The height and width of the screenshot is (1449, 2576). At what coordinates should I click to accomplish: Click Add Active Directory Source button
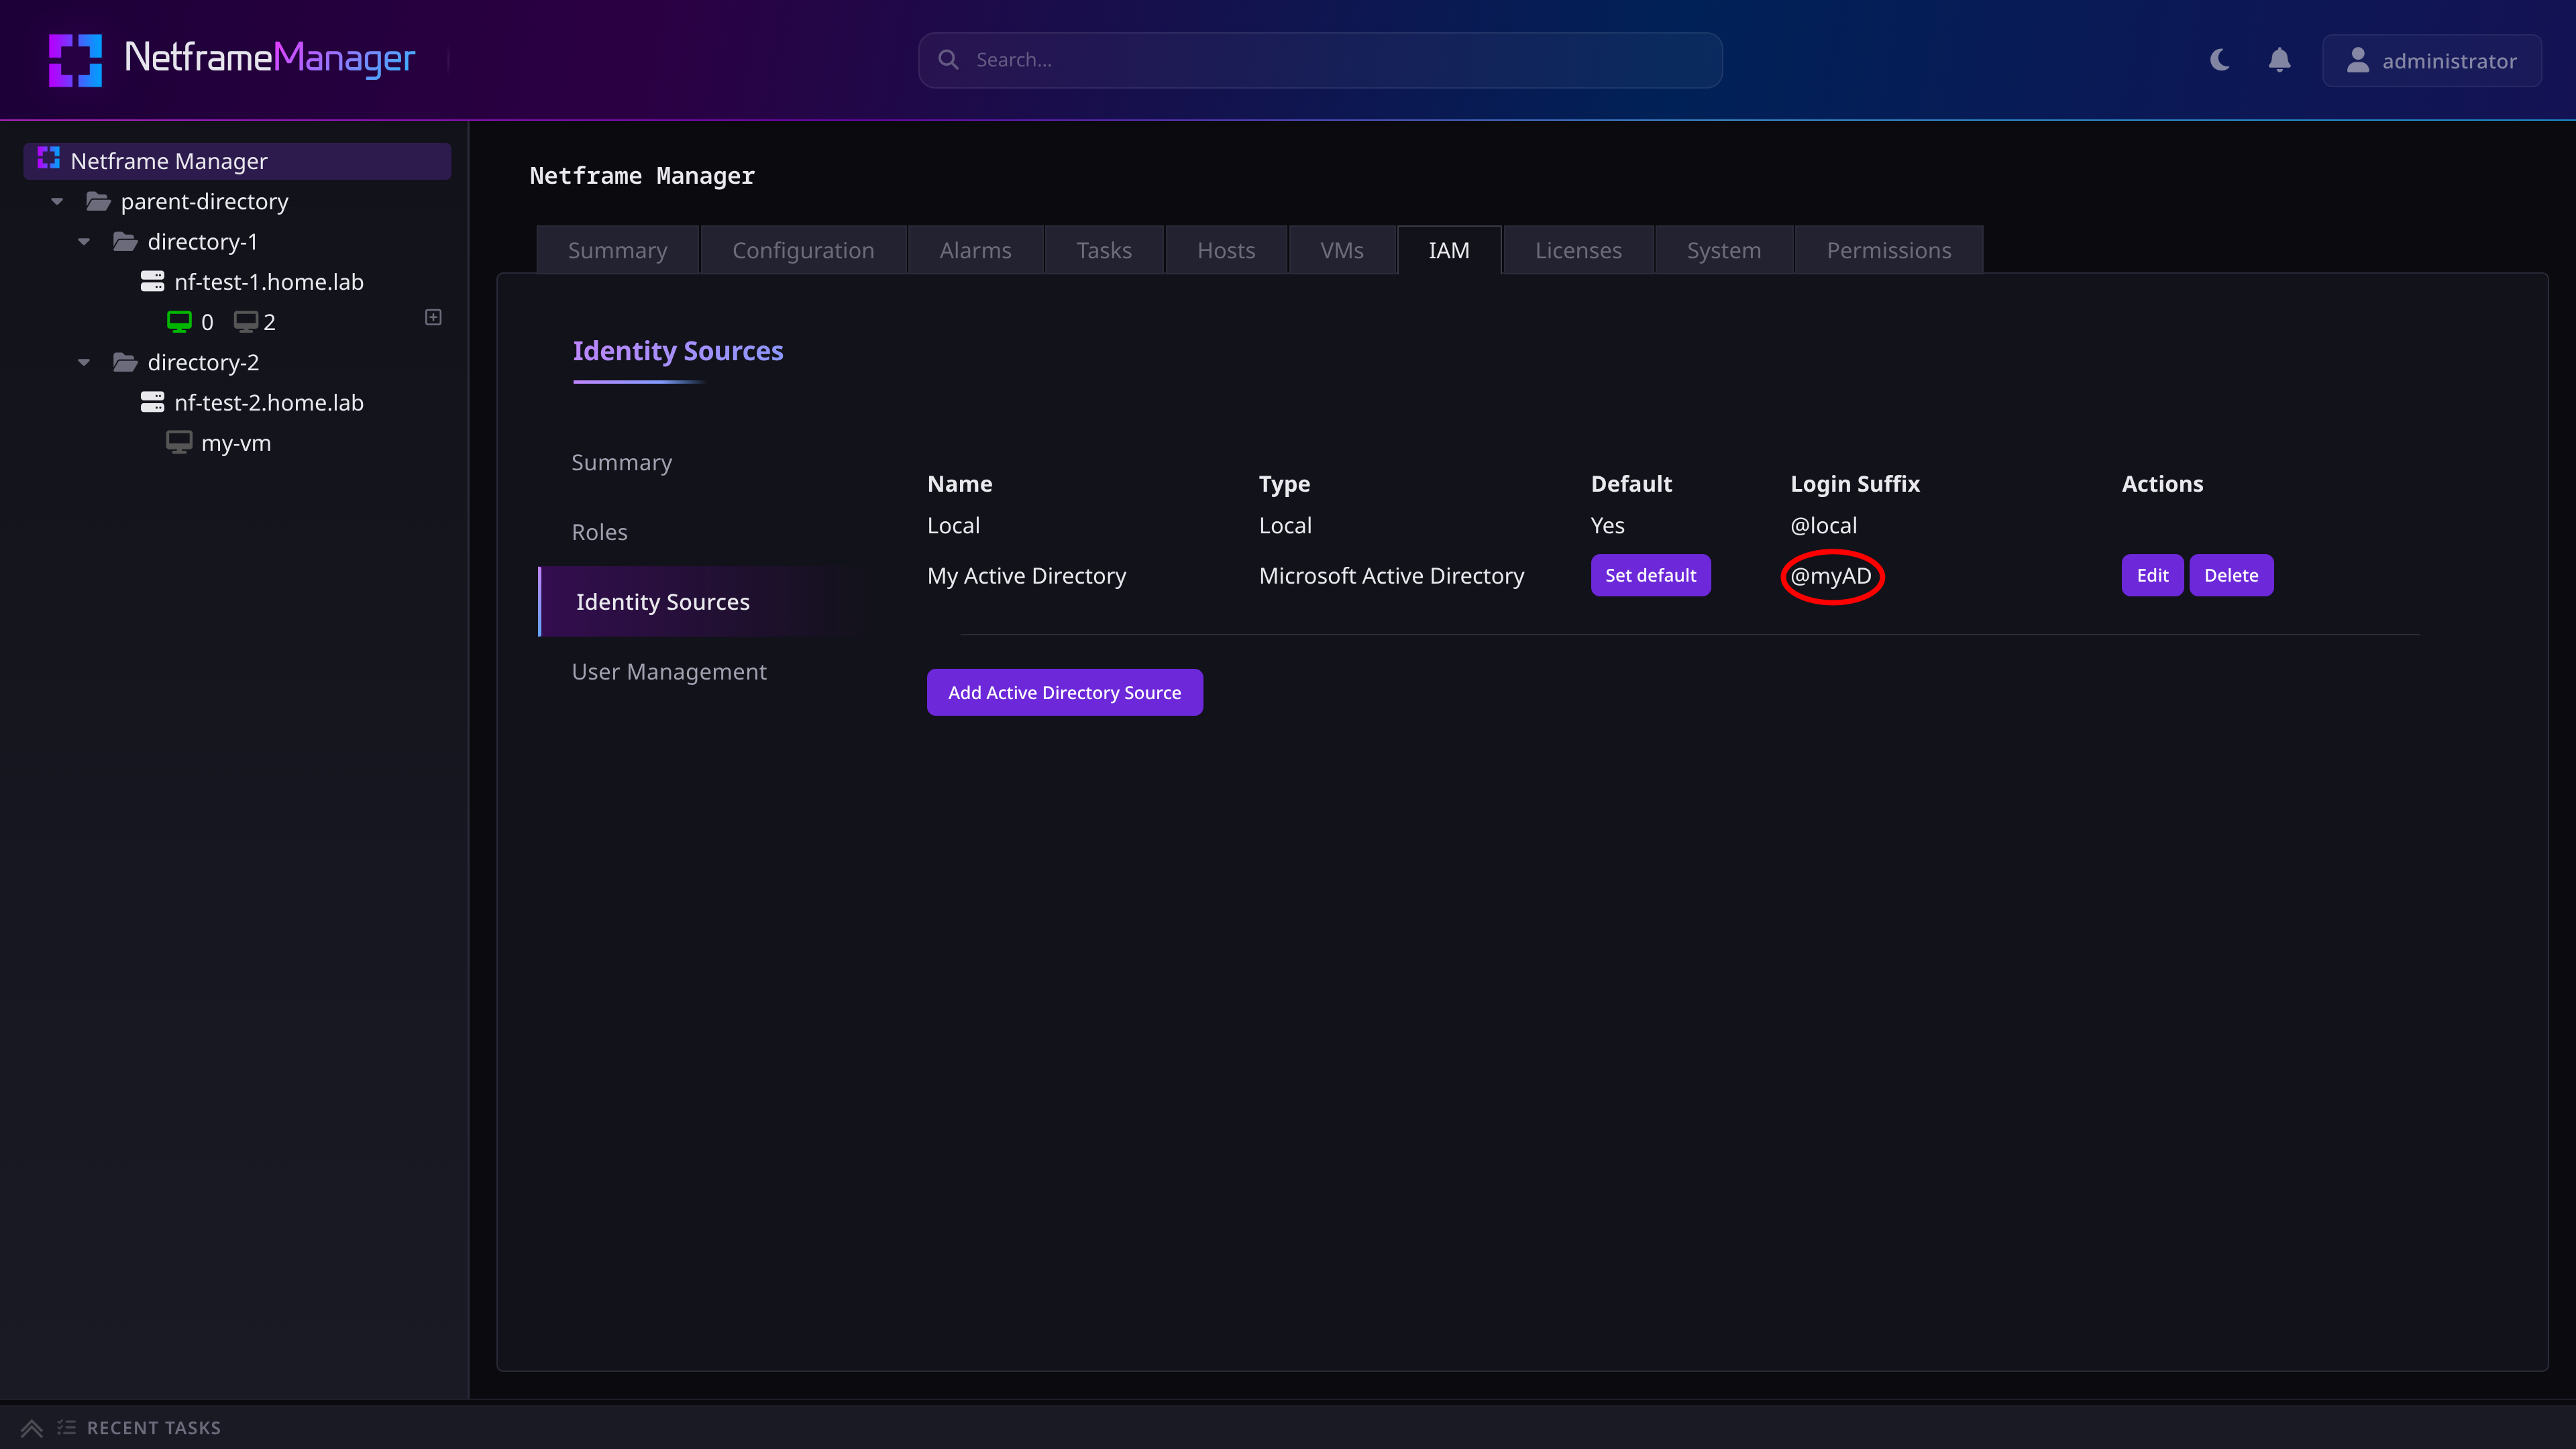pos(1064,692)
